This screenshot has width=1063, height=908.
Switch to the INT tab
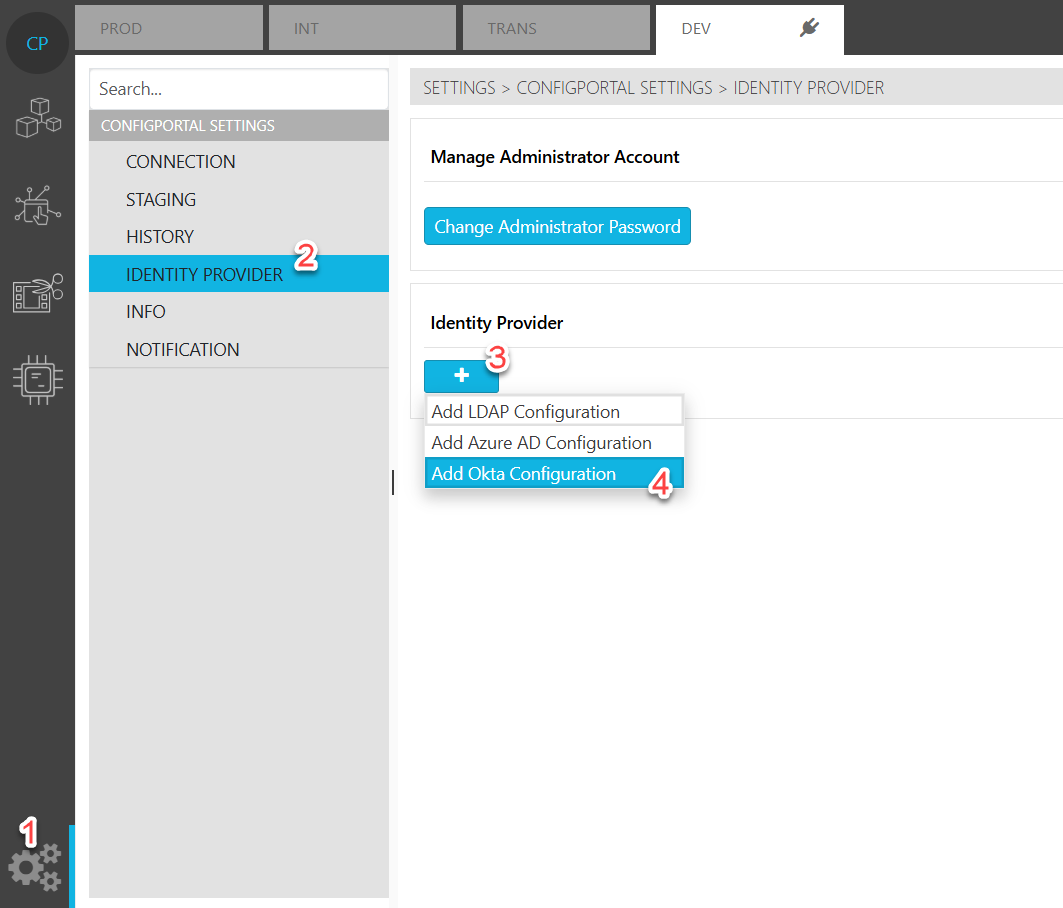pyautogui.click(x=362, y=29)
